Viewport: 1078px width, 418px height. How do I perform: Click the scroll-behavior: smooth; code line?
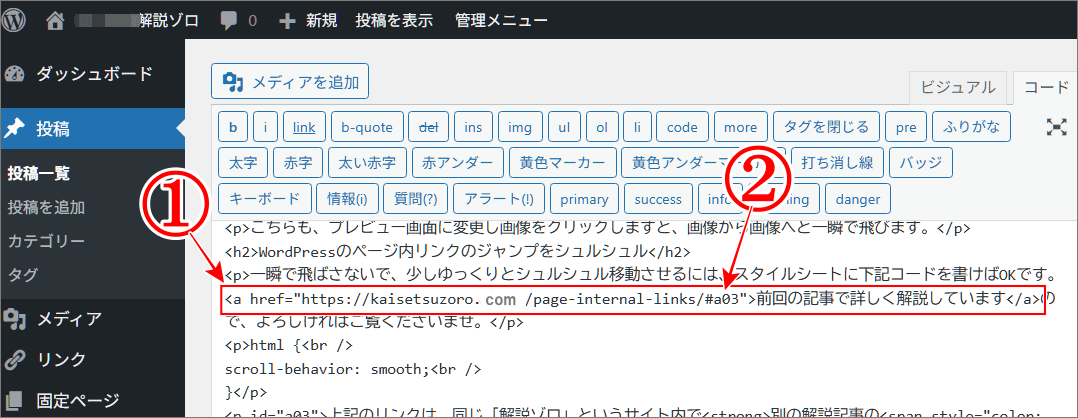[352, 369]
